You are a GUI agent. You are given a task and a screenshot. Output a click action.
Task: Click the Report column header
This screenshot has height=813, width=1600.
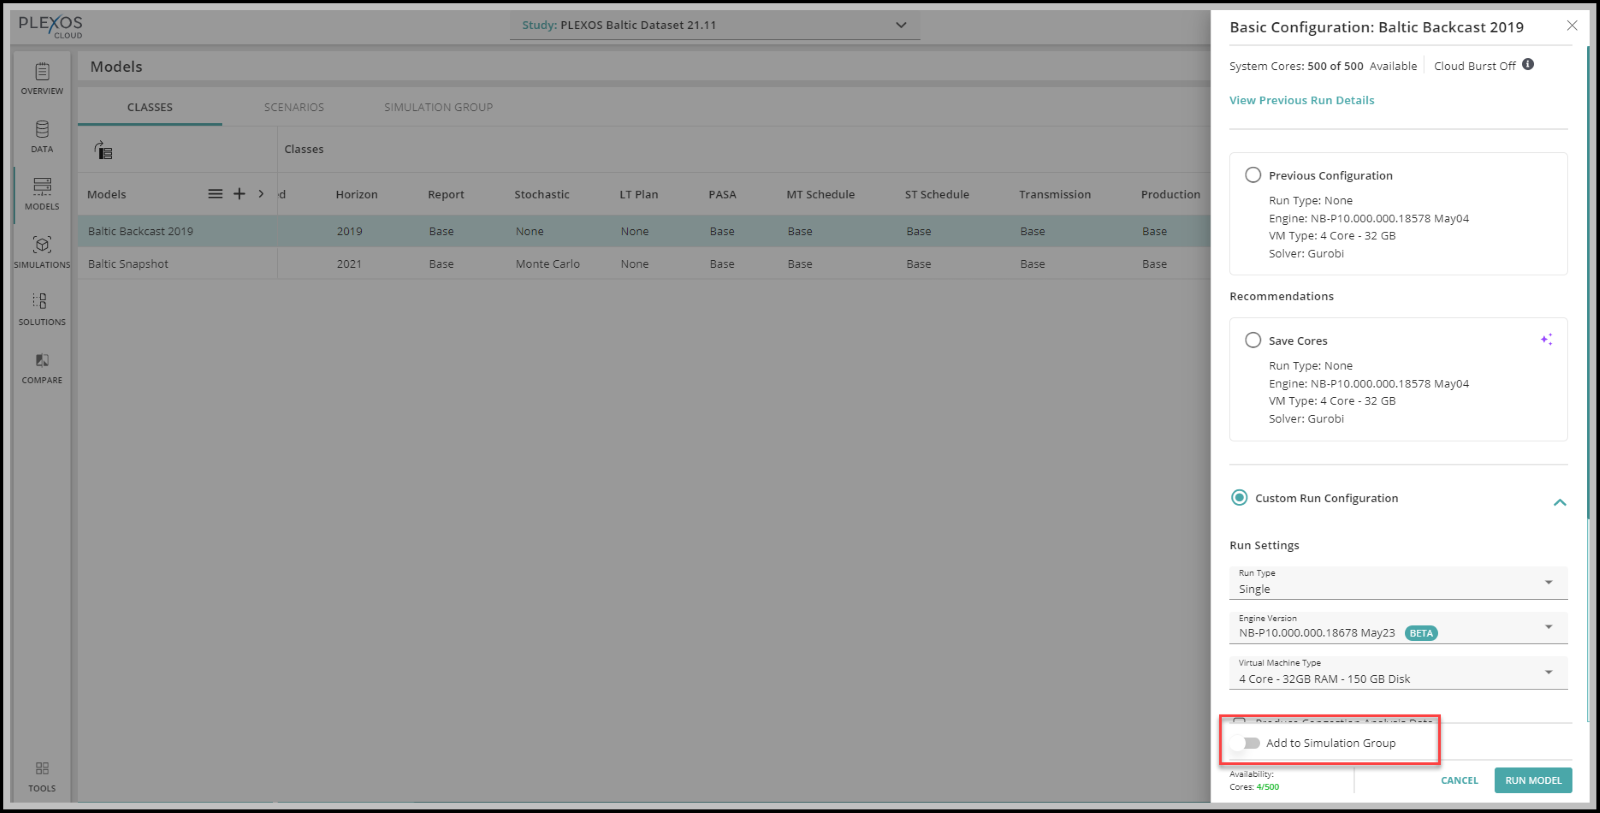(x=446, y=195)
